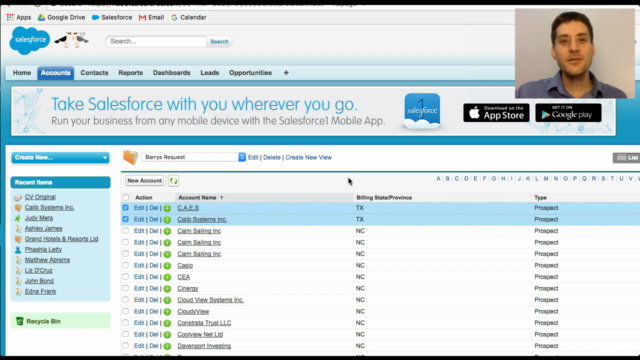
Task: Click Edit link in Davenport Investing row
Action: tap(139, 346)
